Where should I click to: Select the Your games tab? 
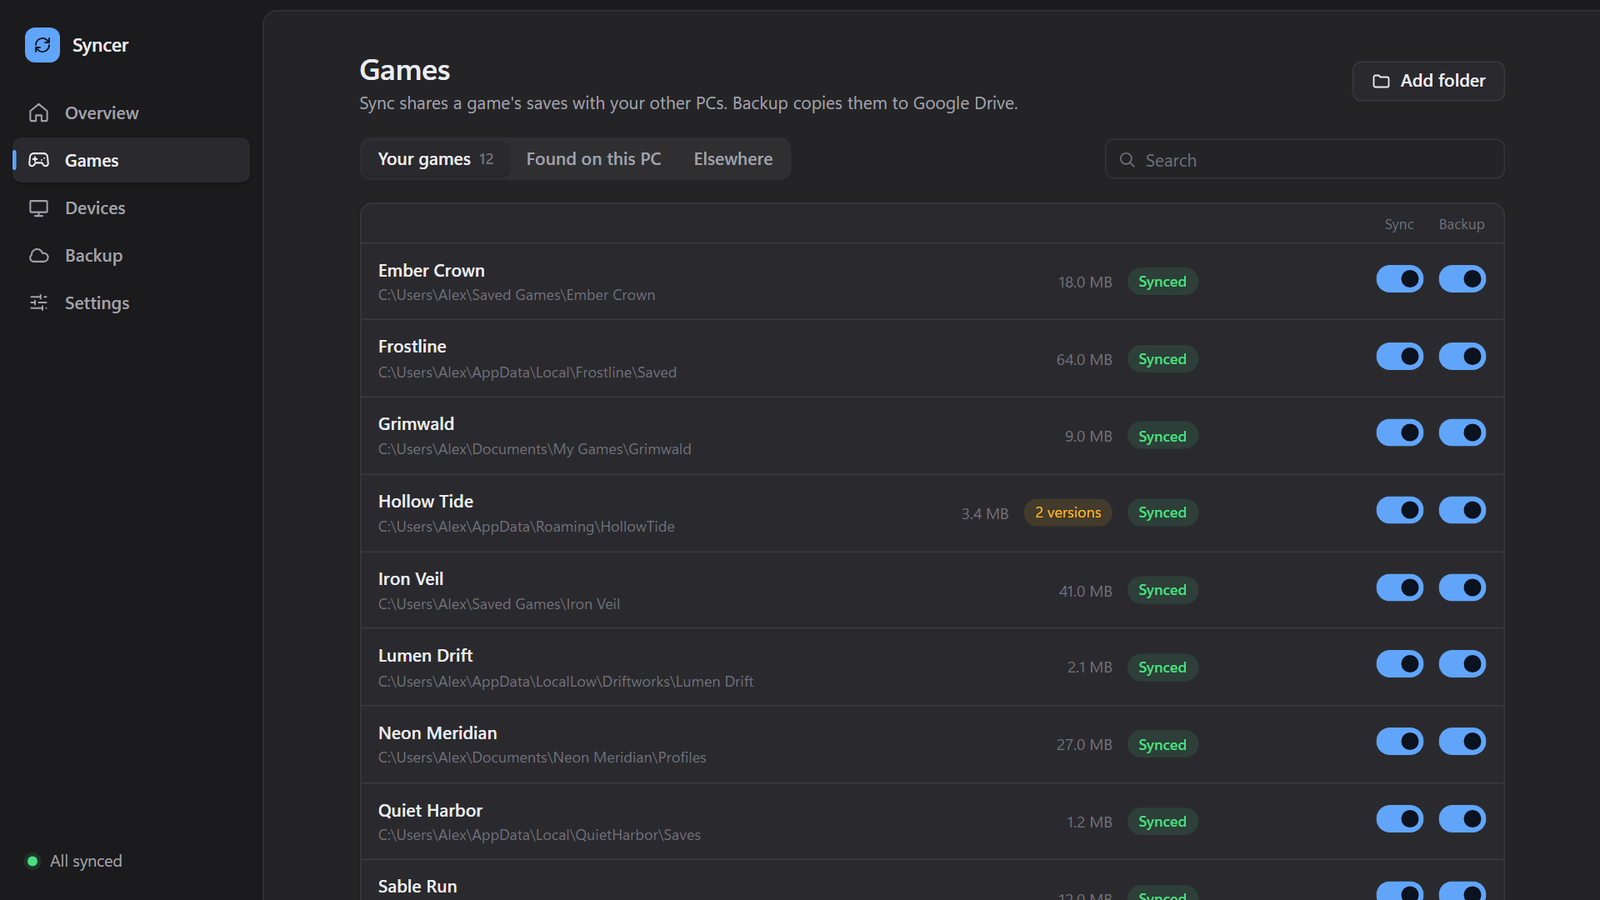pos(436,159)
